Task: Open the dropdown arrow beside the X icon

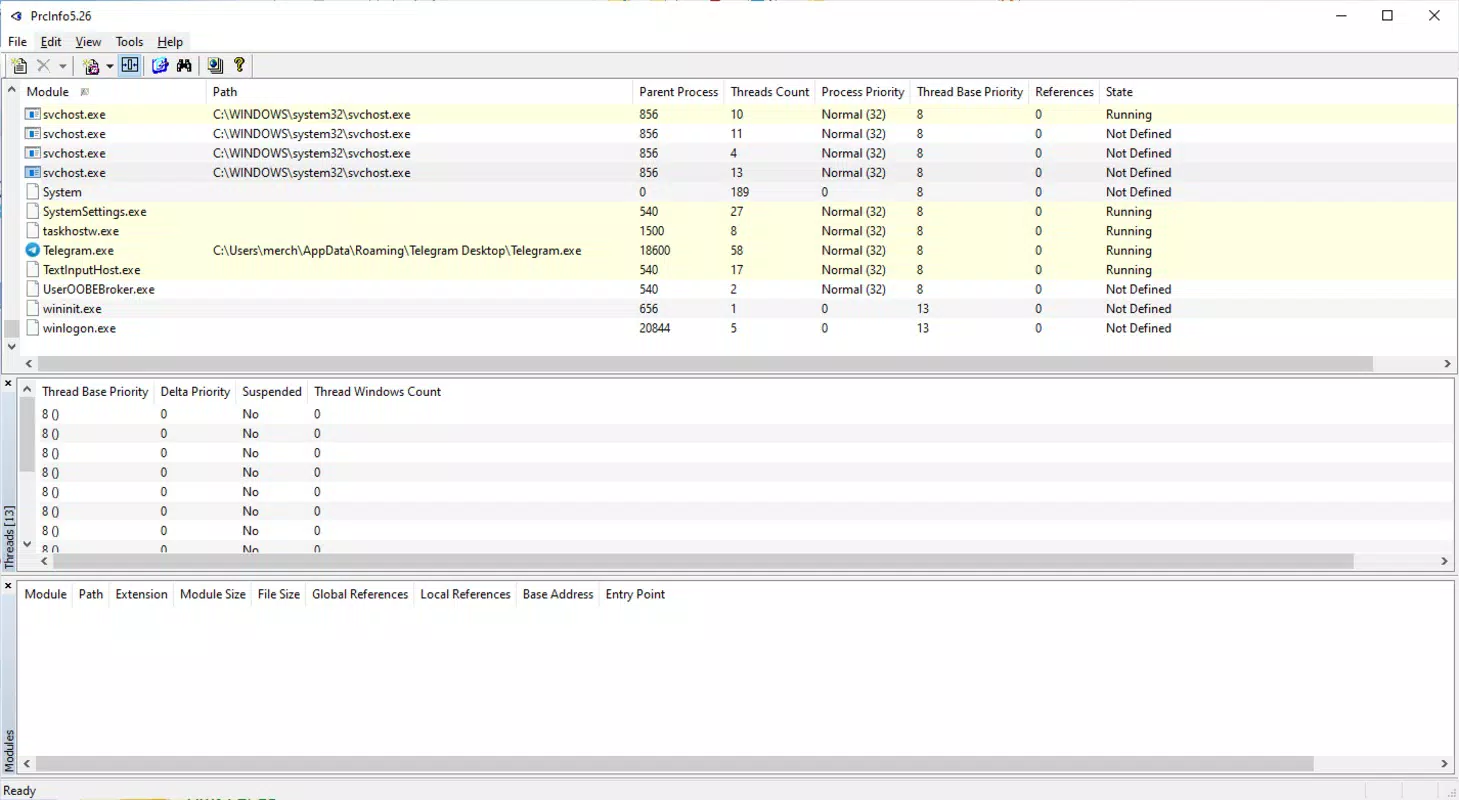Action: [x=62, y=66]
